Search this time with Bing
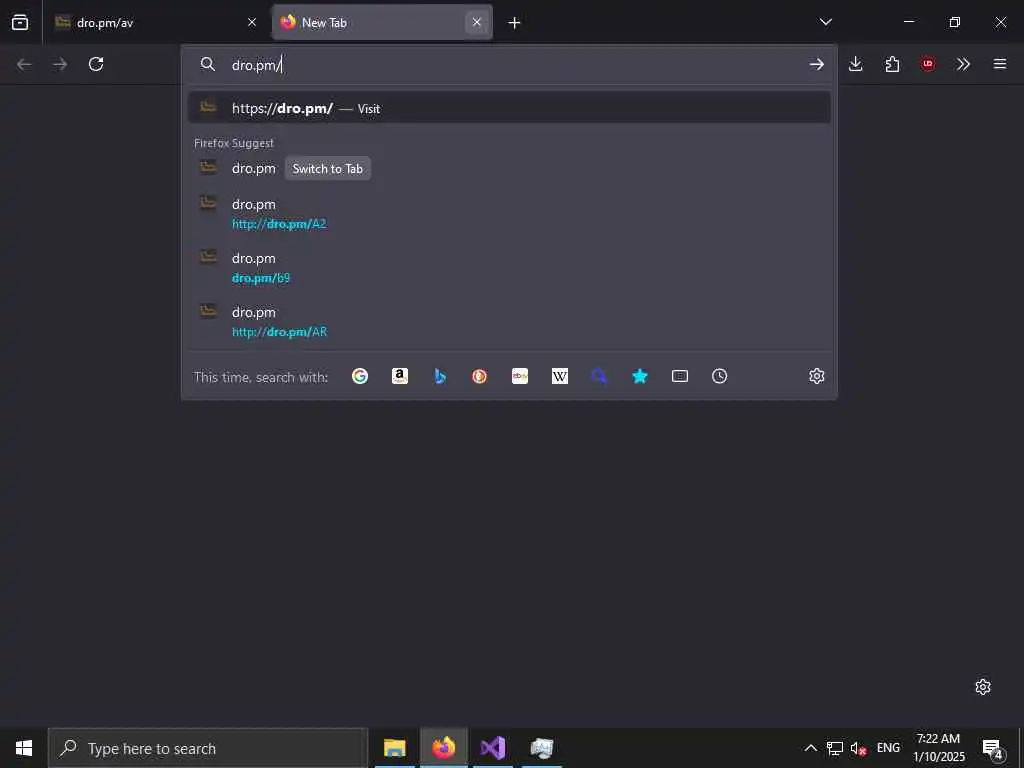1024x768 pixels. pos(440,376)
